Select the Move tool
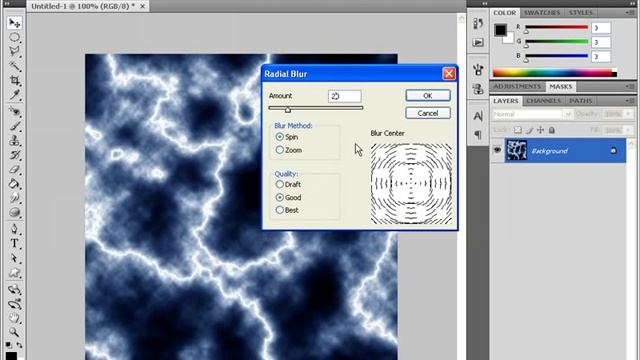The width and height of the screenshot is (640, 360). 14,23
